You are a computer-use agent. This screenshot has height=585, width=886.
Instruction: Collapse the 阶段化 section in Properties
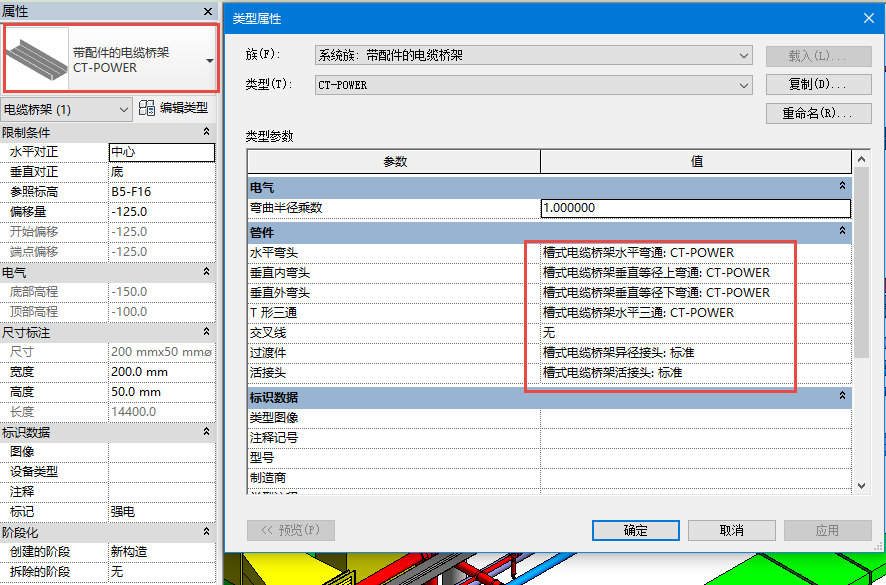pyautogui.click(x=207, y=532)
